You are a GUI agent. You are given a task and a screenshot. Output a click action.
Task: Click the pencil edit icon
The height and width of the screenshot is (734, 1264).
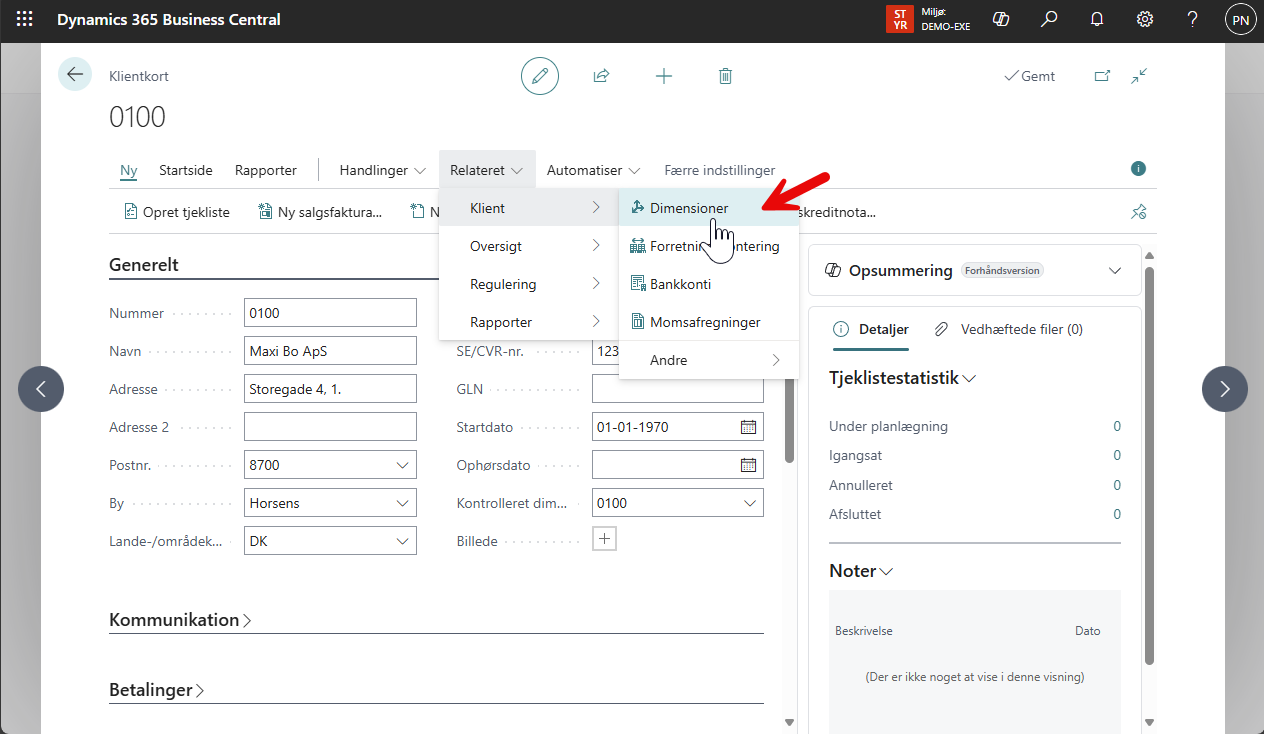(540, 76)
